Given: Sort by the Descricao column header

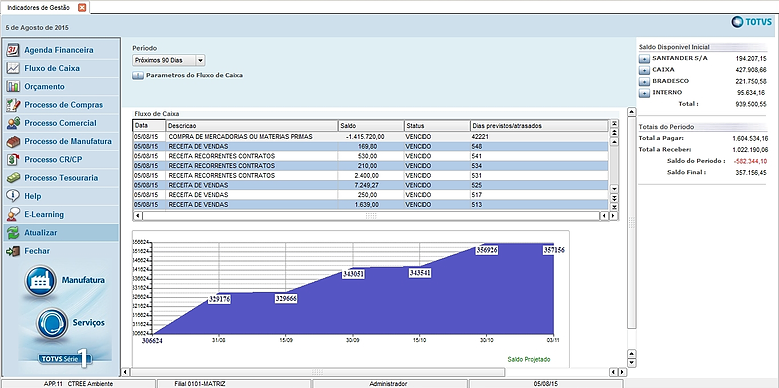Looking at the screenshot, I should (252, 126).
